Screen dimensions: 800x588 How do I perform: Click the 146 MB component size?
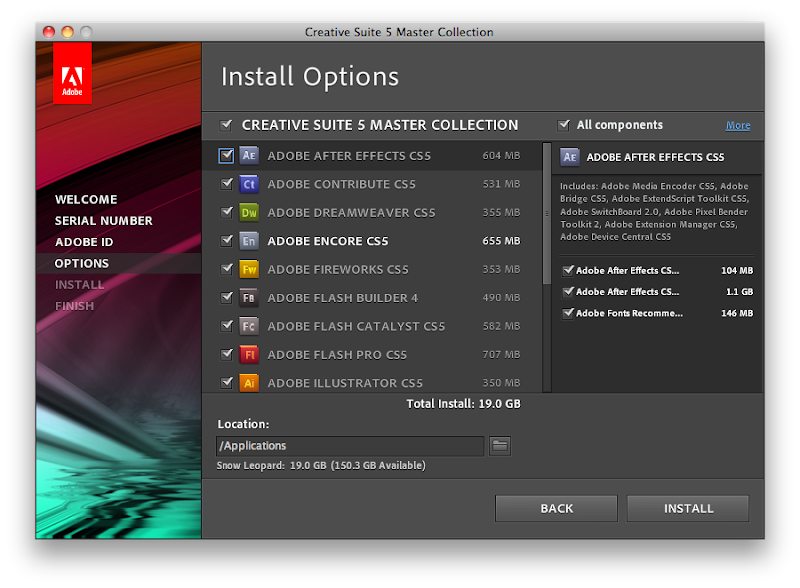click(737, 313)
